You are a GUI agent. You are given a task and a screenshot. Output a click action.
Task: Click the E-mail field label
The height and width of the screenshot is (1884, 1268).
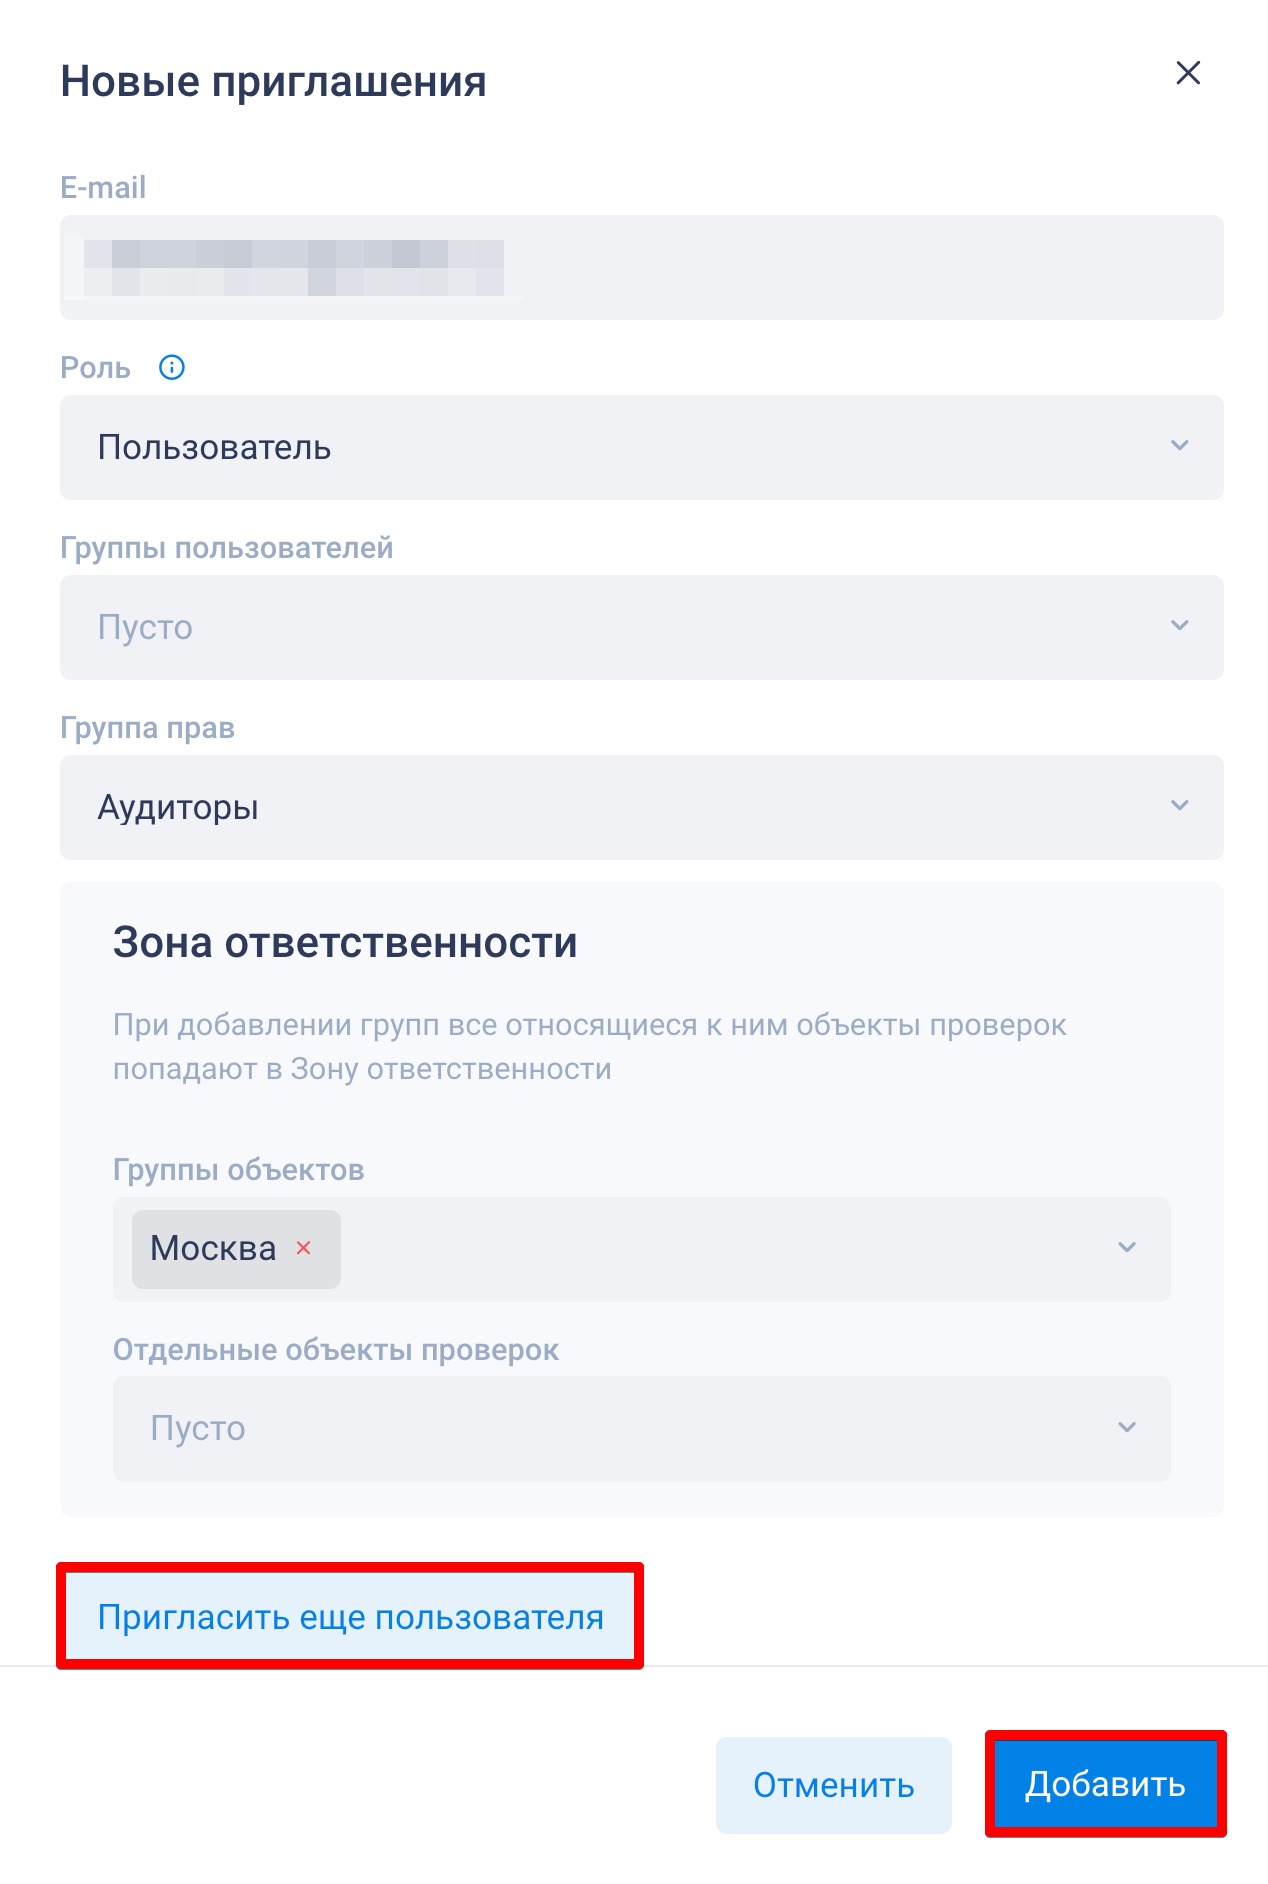tap(103, 188)
